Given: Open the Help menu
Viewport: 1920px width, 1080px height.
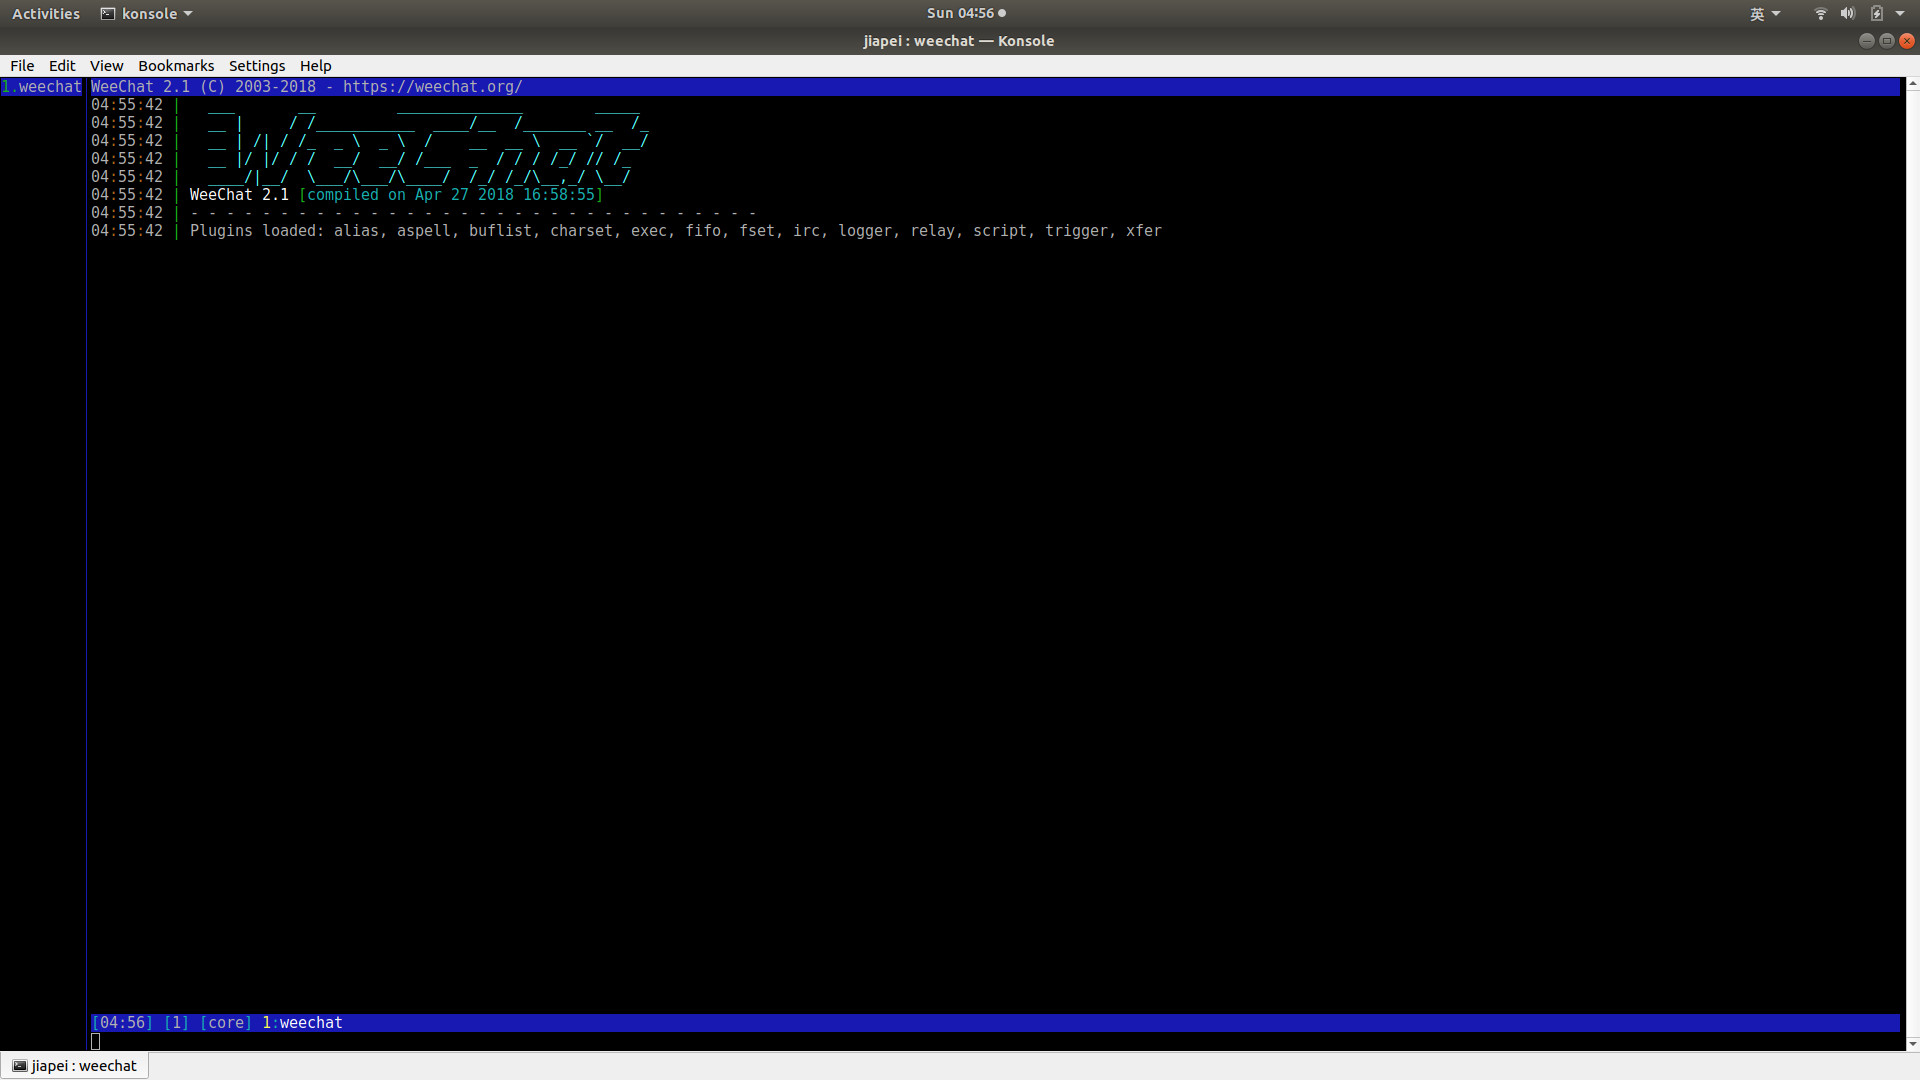Looking at the screenshot, I should coord(315,66).
